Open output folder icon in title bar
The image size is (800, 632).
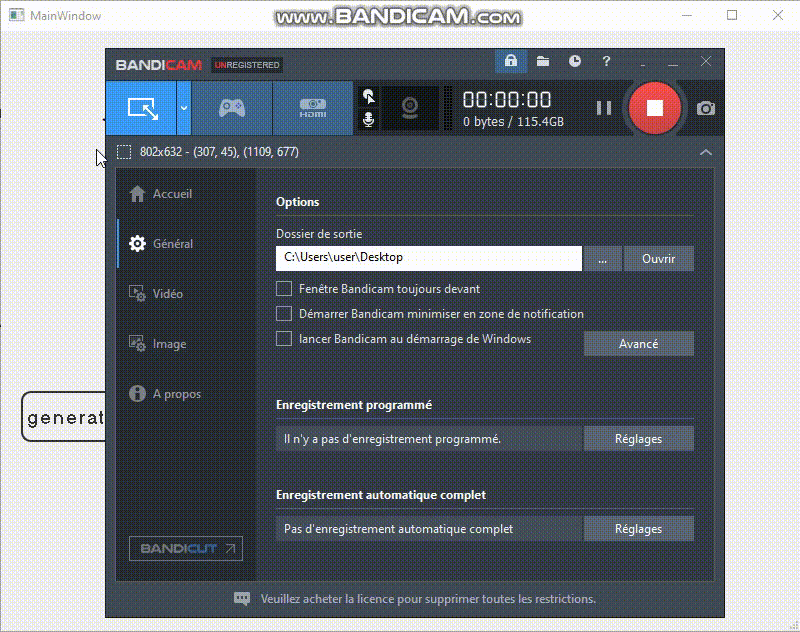pyautogui.click(x=543, y=62)
